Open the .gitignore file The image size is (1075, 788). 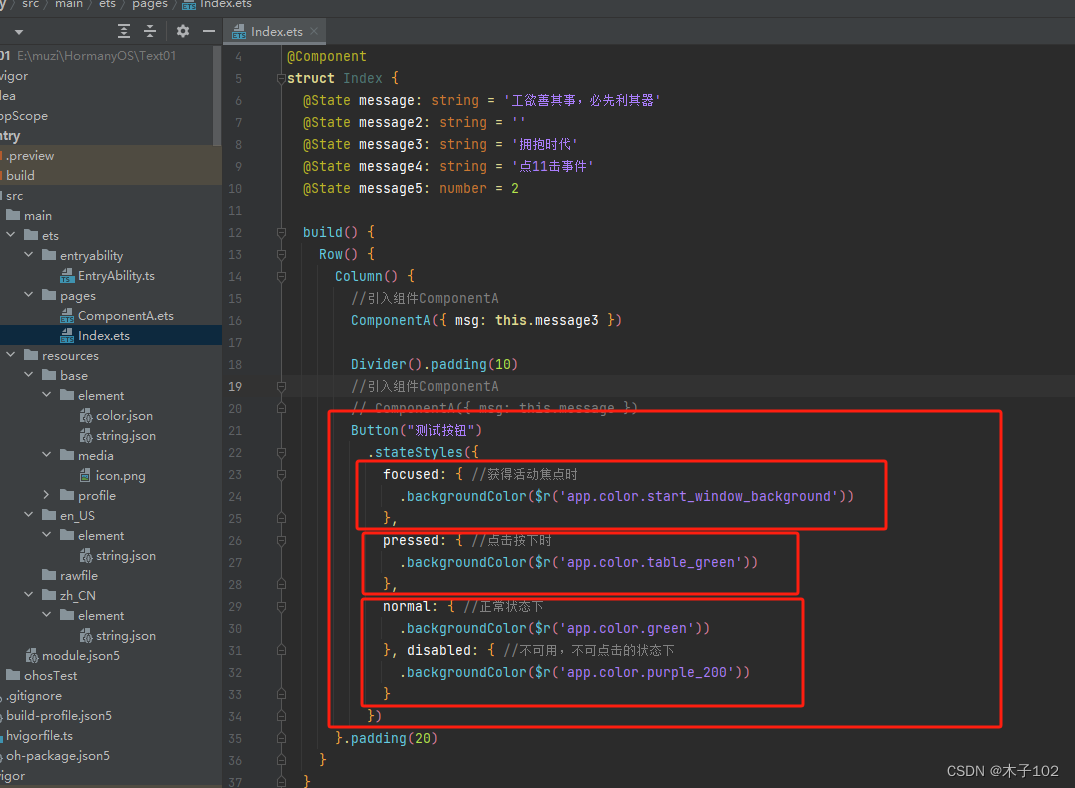tap(34, 695)
